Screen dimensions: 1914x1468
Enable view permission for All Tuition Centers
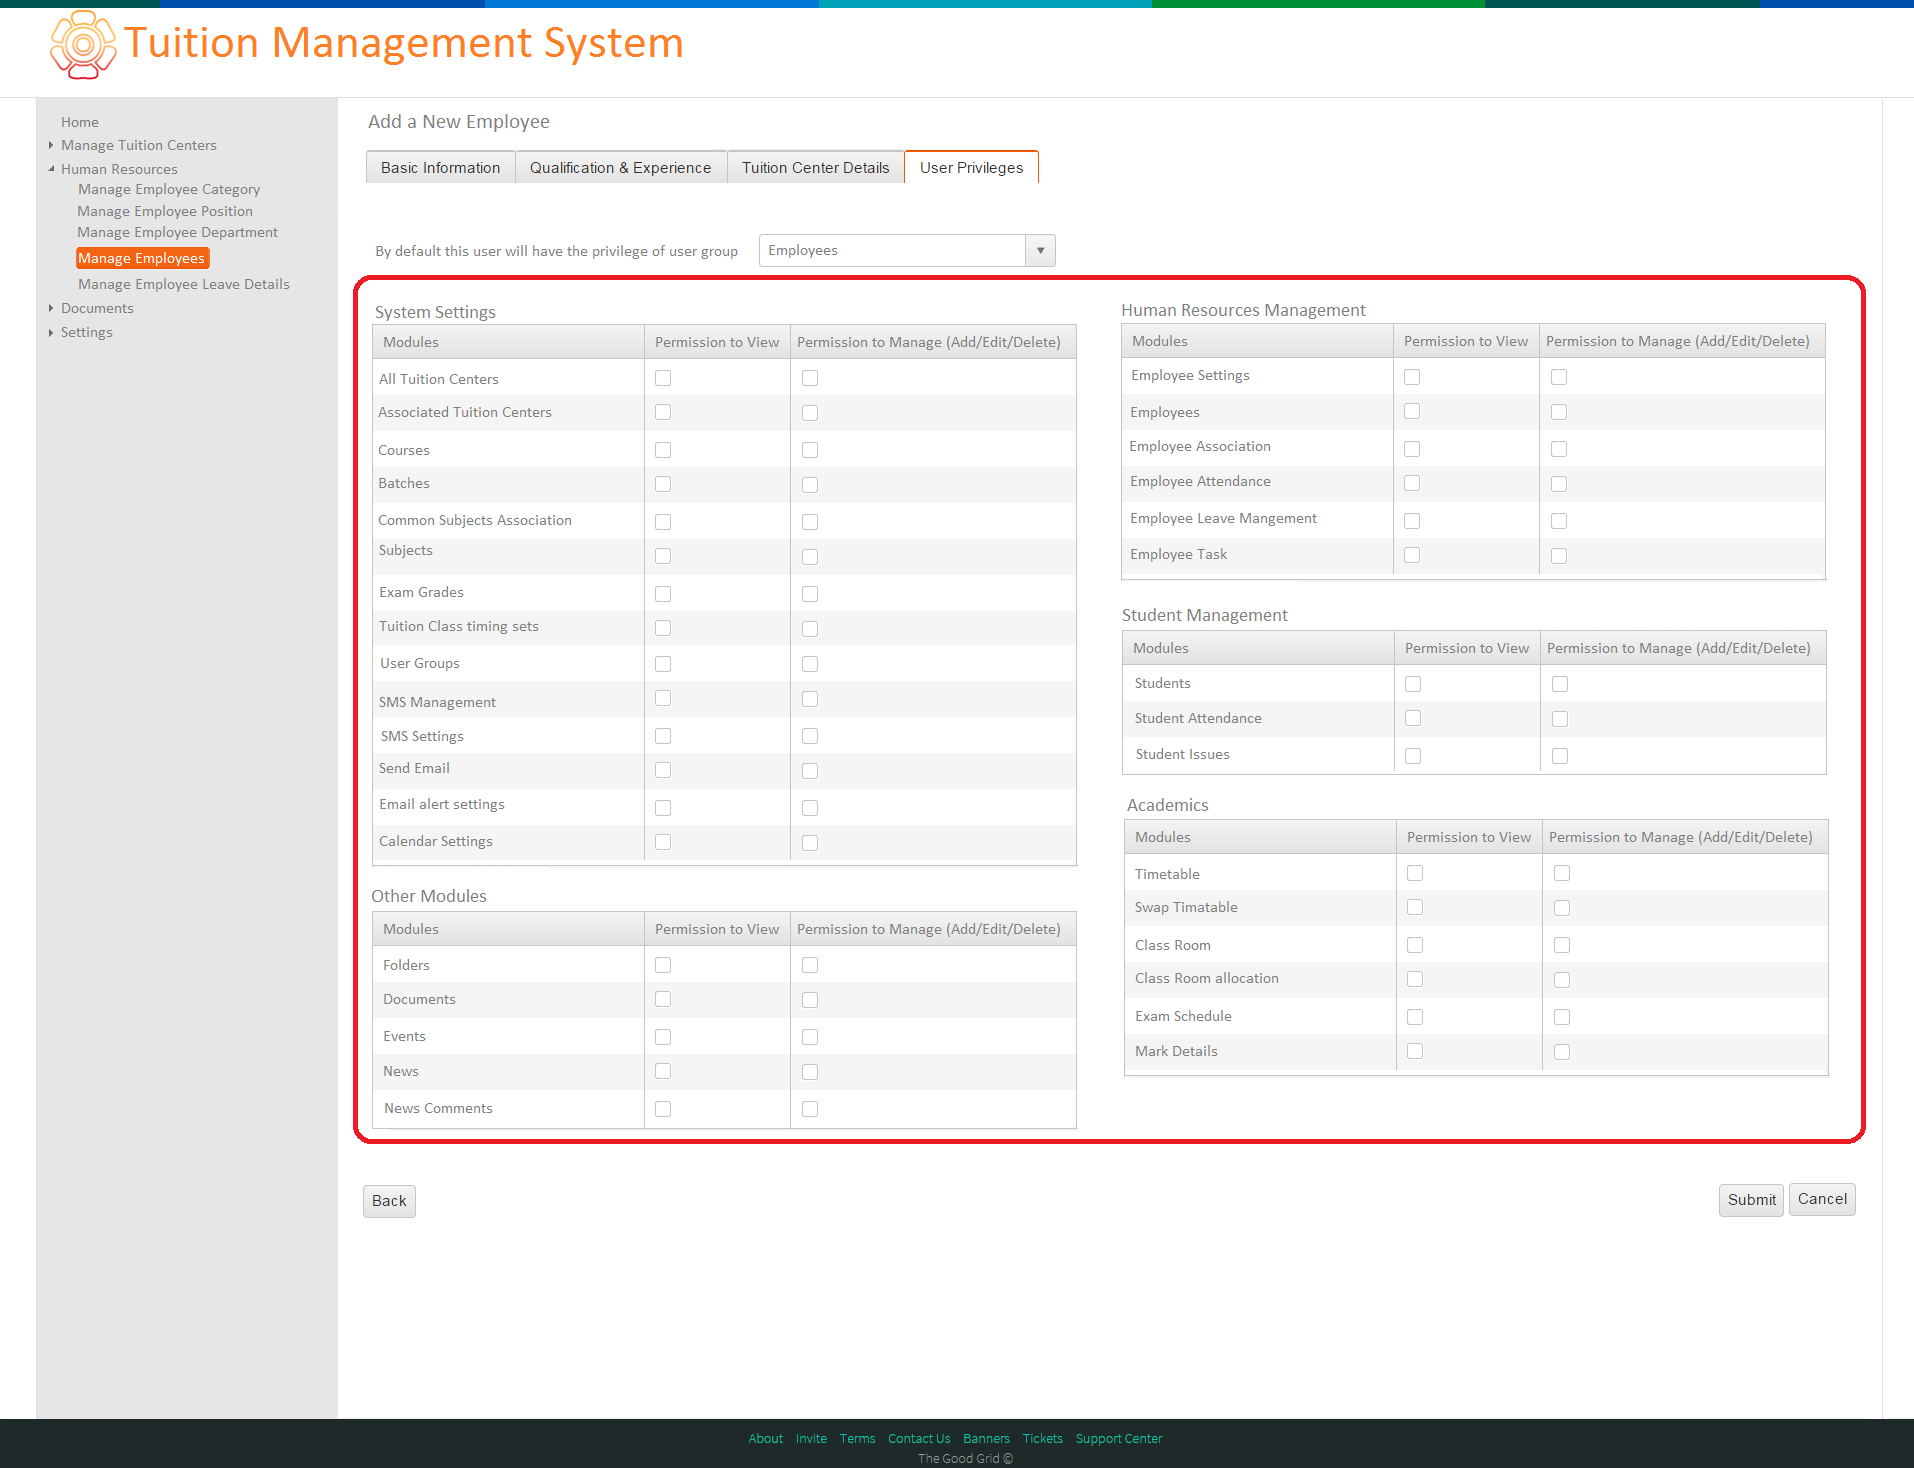(x=663, y=378)
